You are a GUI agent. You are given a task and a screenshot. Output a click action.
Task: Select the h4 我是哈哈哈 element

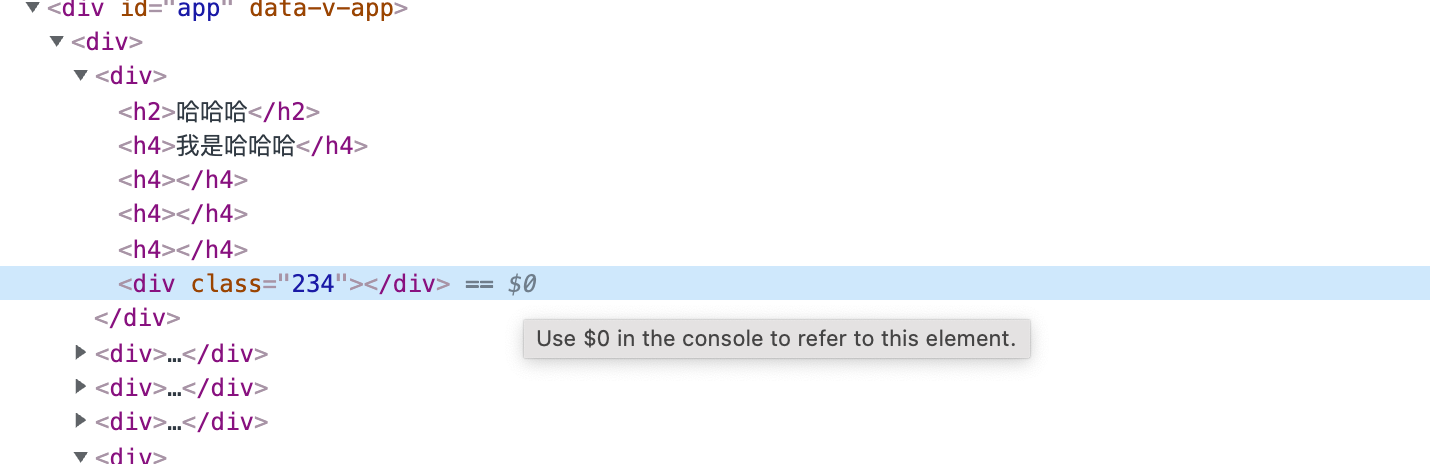point(243,146)
